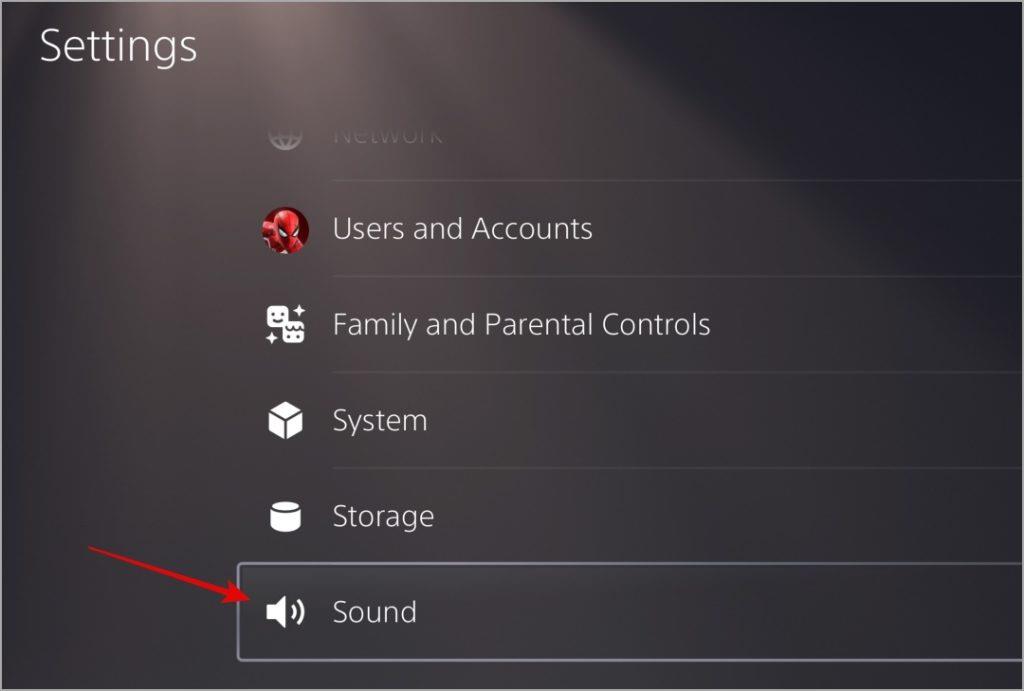Screen dimensions: 1024x691
Task: Select the Sound text label
Action: (x=374, y=612)
